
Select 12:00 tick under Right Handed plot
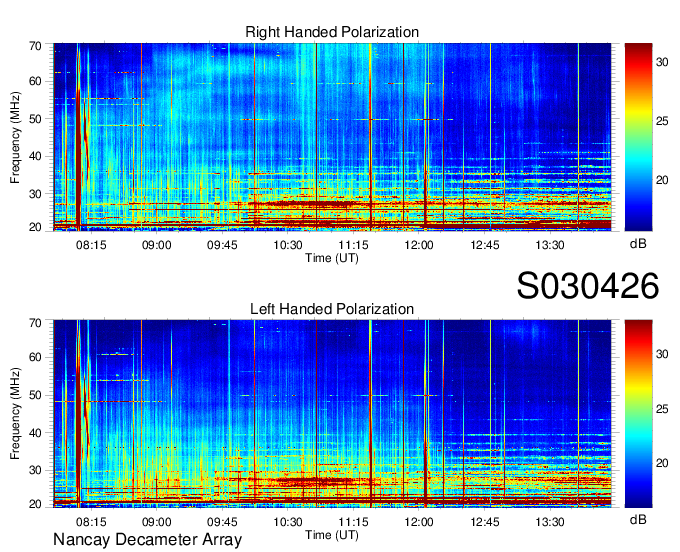[x=418, y=245]
